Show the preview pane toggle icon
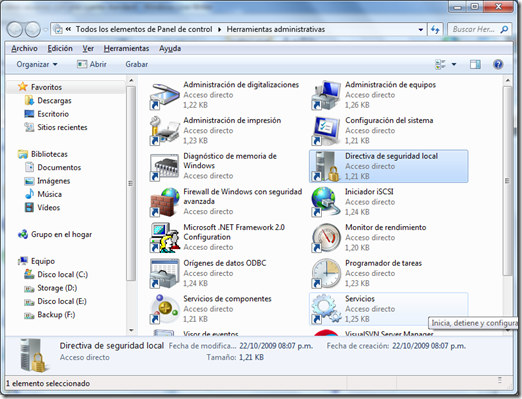The image size is (522, 399). point(475,64)
